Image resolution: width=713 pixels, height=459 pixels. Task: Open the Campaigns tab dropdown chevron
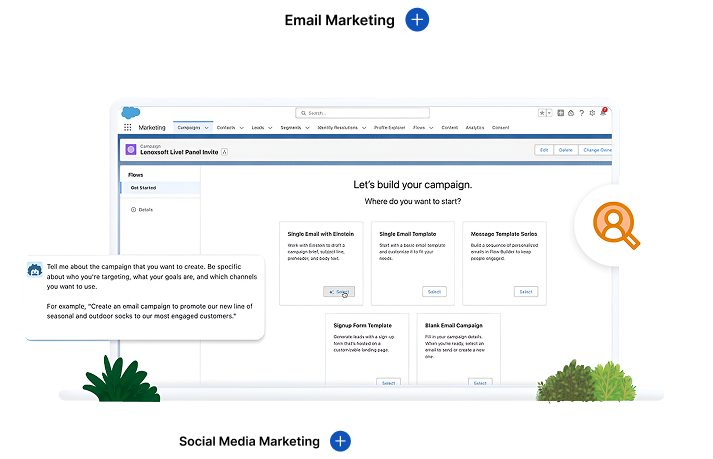pyautogui.click(x=206, y=128)
